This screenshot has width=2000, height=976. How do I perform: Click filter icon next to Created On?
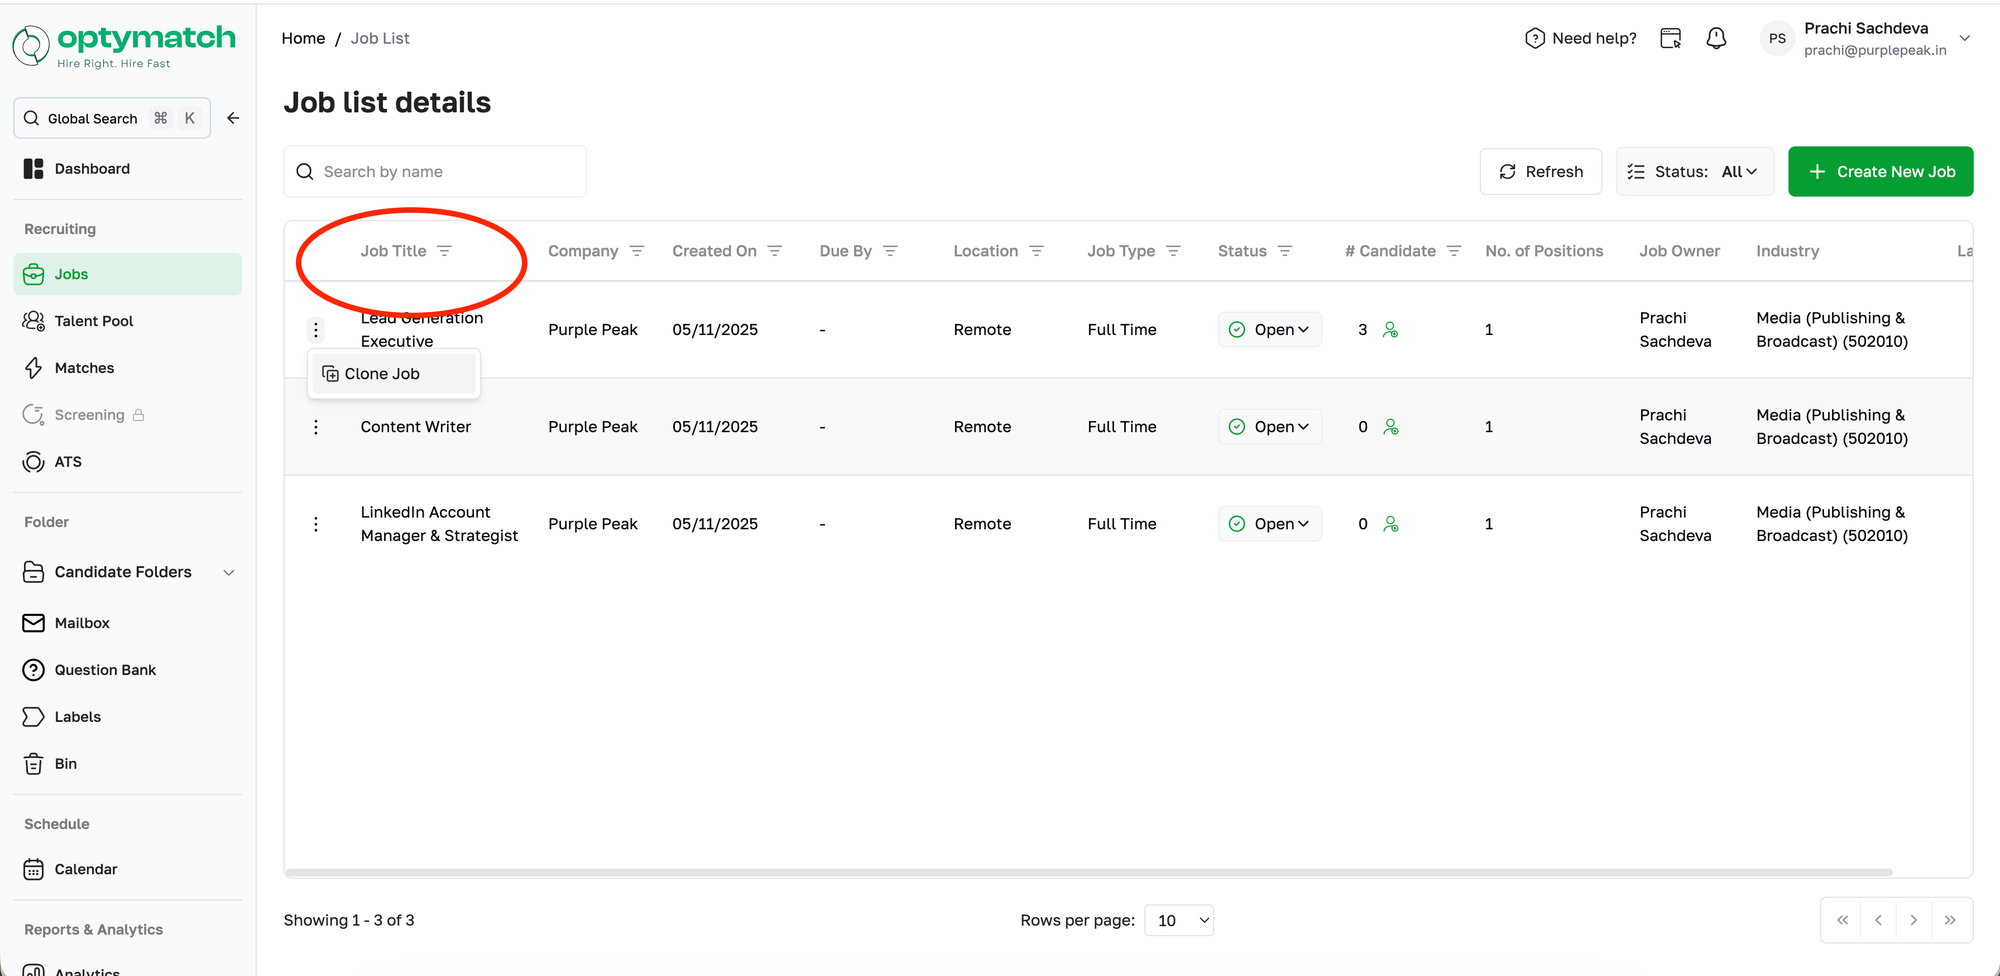click(775, 251)
